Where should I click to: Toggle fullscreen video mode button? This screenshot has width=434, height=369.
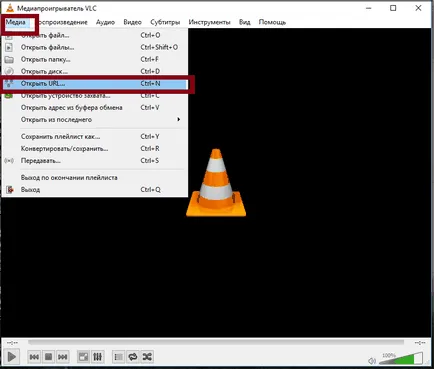(x=83, y=357)
